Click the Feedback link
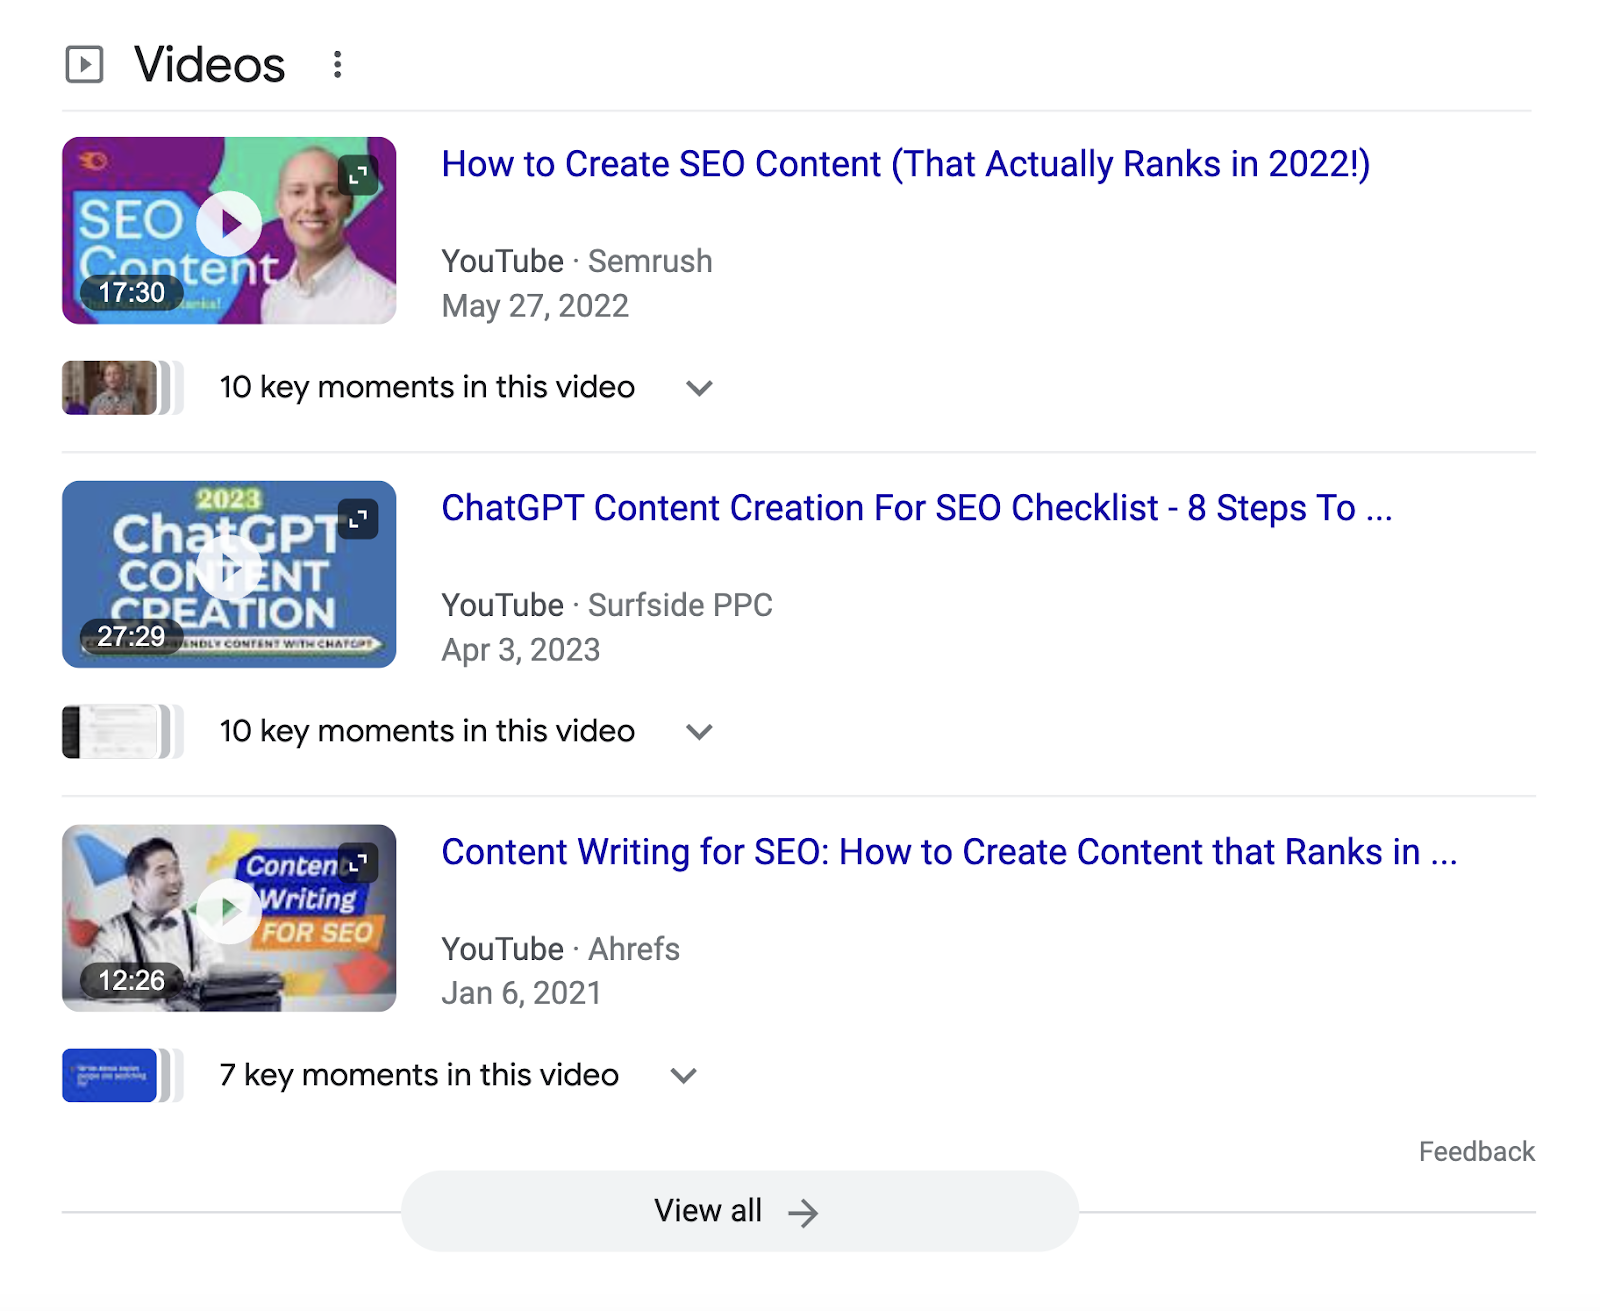1600x1311 pixels. click(1476, 1151)
